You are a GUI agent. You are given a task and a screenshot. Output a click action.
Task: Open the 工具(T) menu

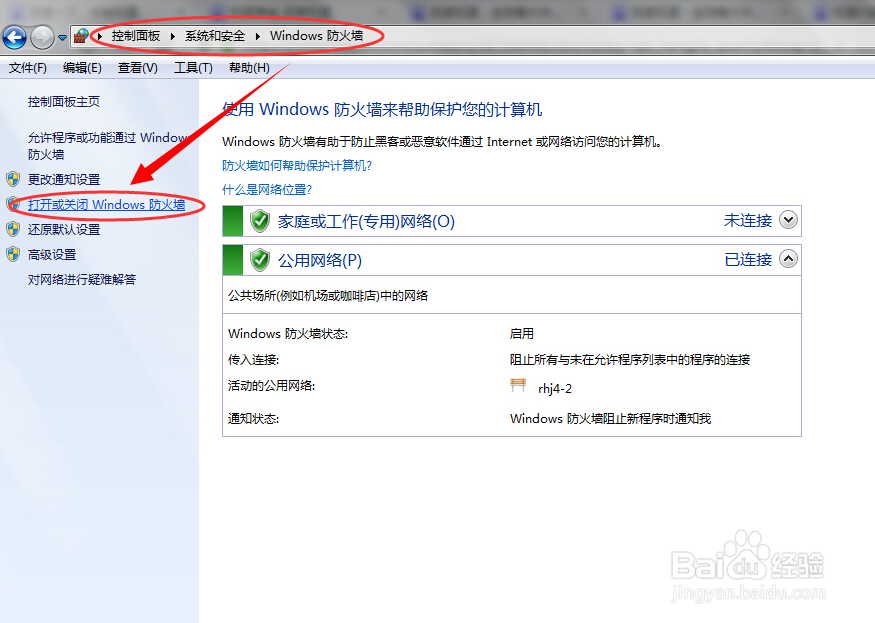(193, 67)
